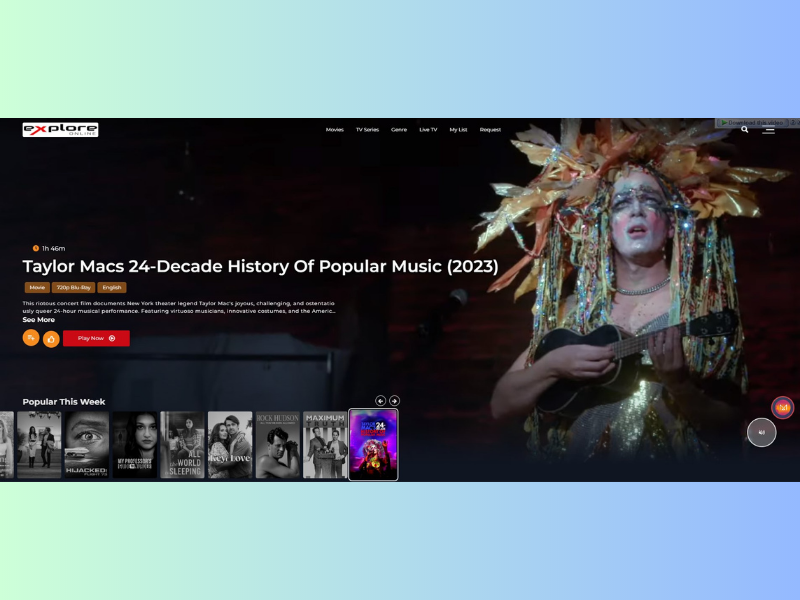Open the Movies menu
Viewport: 800px width, 600px height.
(335, 130)
